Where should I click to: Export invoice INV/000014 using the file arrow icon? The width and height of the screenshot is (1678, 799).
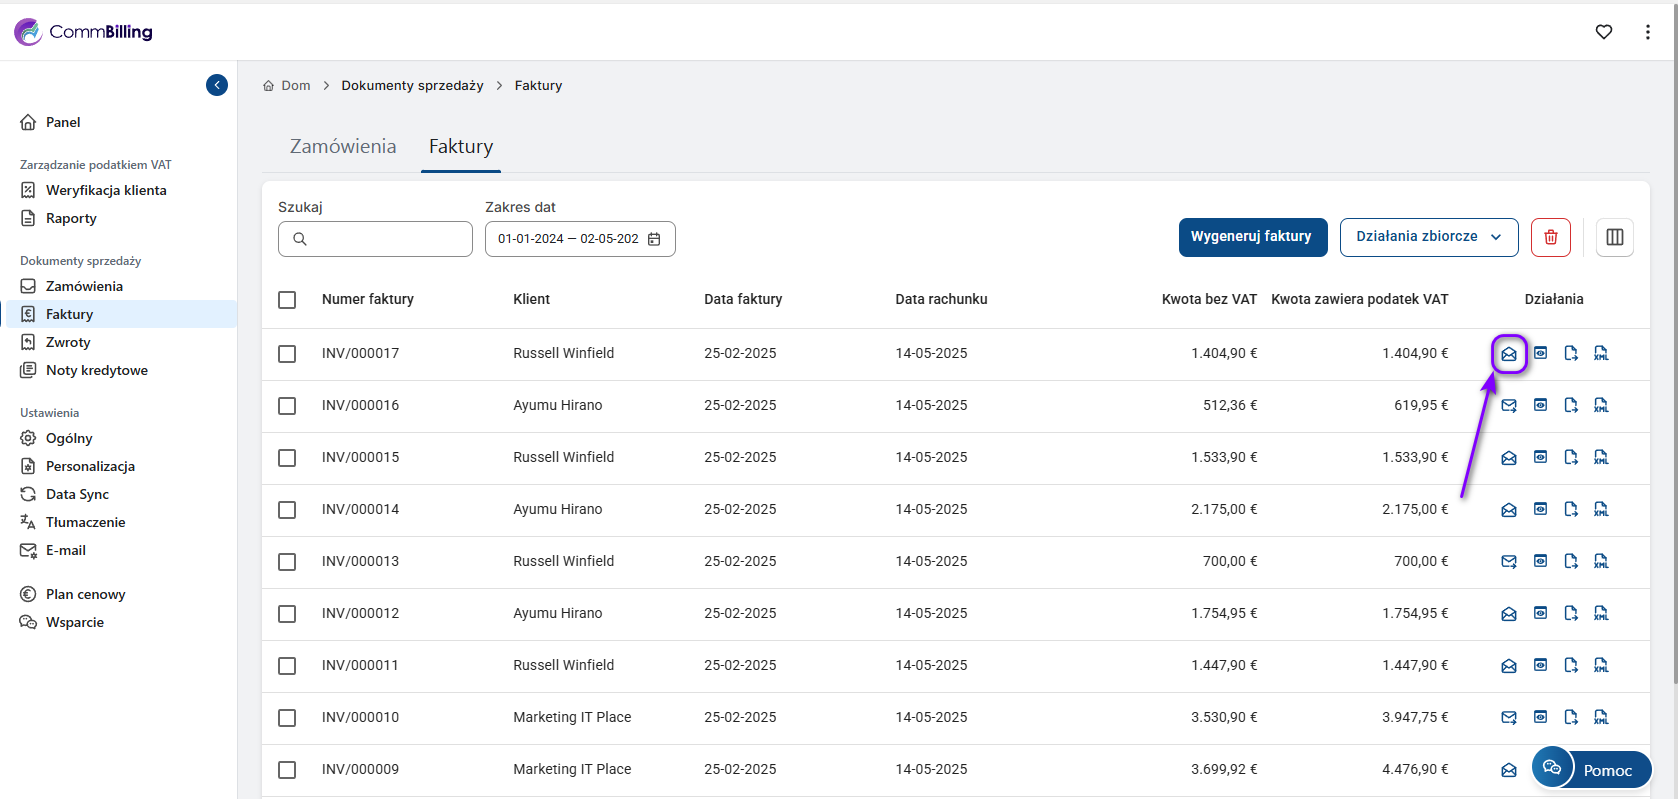coord(1571,509)
